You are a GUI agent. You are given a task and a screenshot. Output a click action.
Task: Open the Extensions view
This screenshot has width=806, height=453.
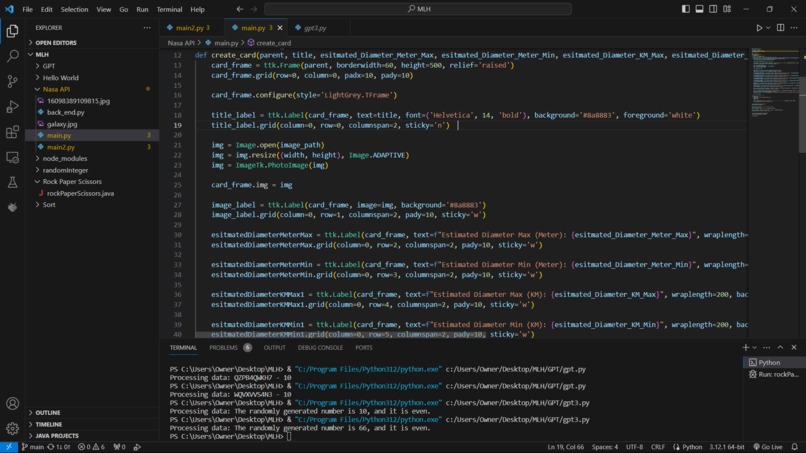12,132
